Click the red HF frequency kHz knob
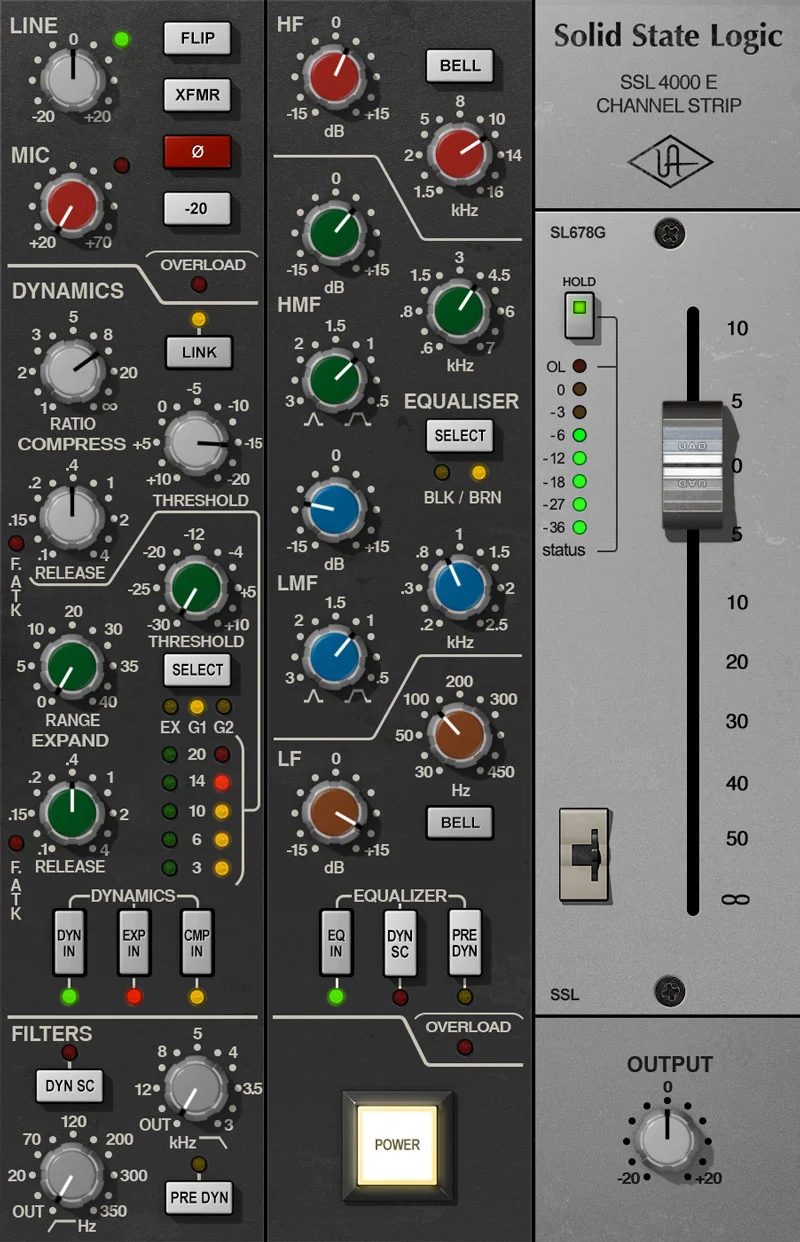Viewport: 800px width, 1242px height. coord(458,156)
